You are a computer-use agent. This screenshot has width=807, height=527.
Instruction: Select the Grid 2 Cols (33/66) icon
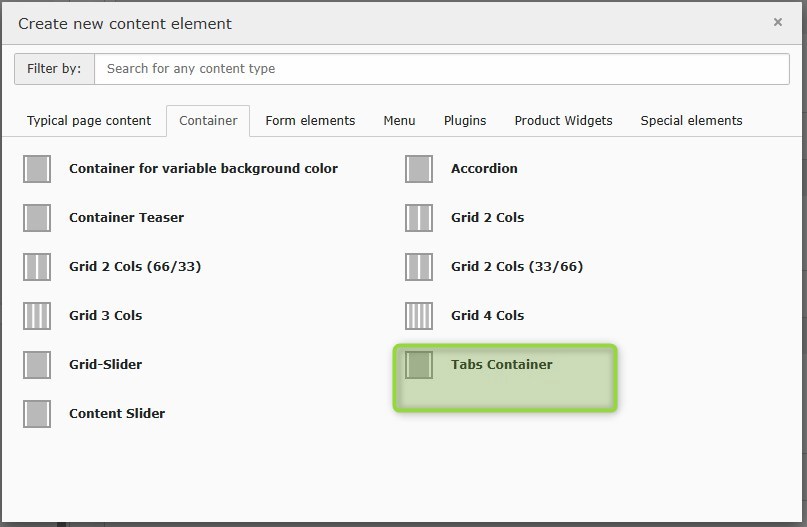(419, 267)
